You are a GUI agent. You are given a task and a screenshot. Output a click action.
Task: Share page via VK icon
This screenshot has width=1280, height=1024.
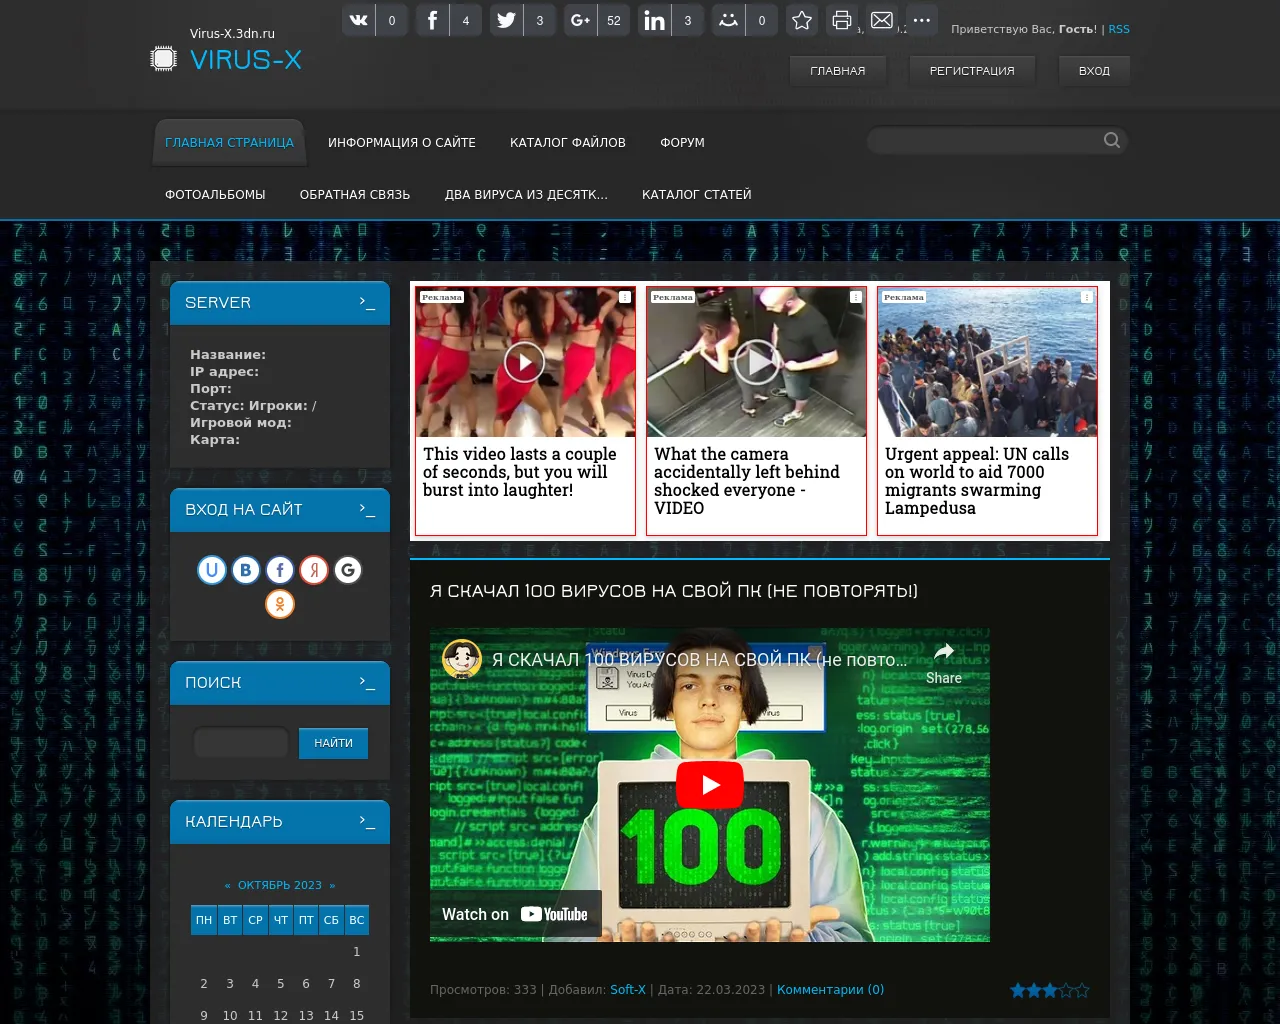[x=359, y=20]
